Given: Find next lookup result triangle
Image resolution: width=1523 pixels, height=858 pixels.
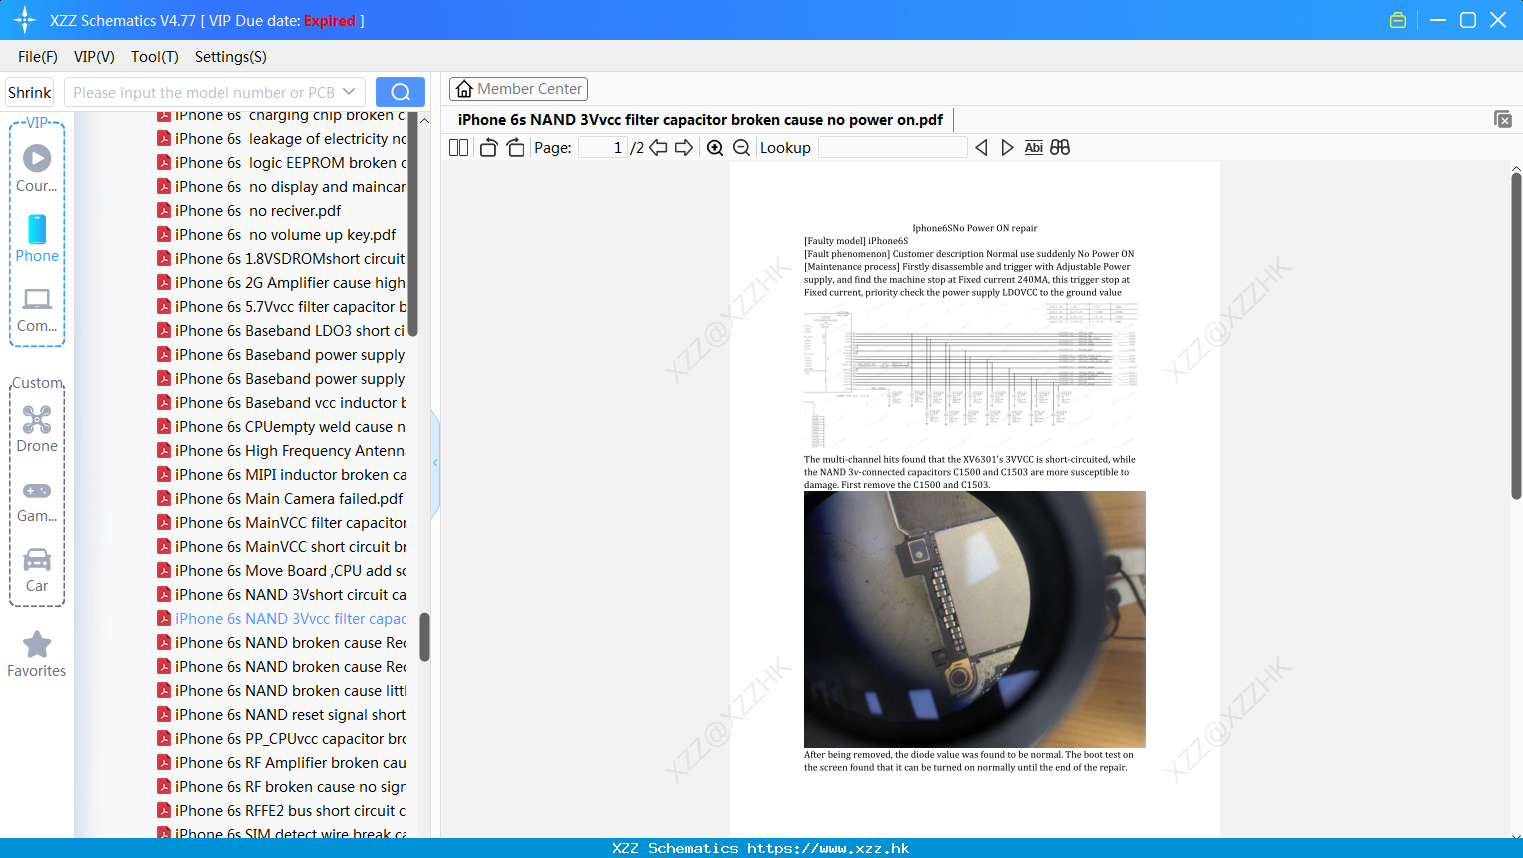Looking at the screenshot, I should (x=1007, y=148).
